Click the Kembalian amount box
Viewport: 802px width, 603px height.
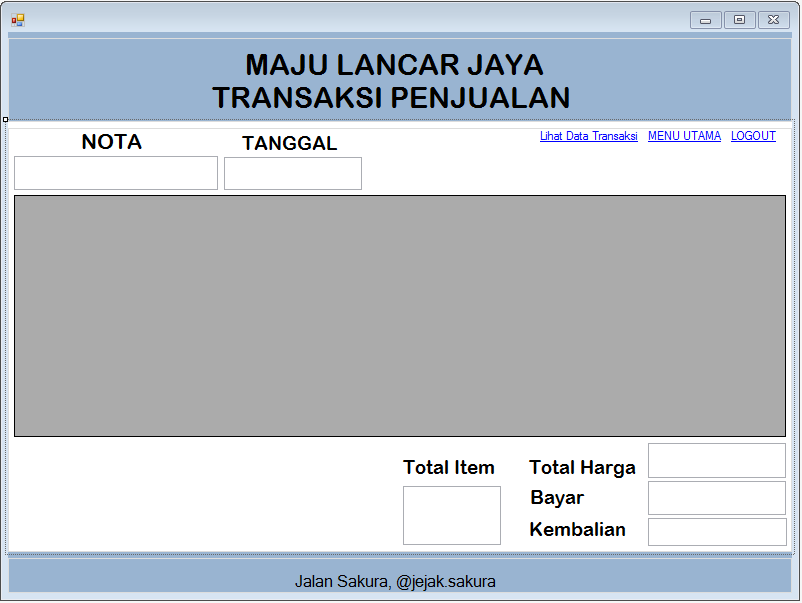[716, 531]
